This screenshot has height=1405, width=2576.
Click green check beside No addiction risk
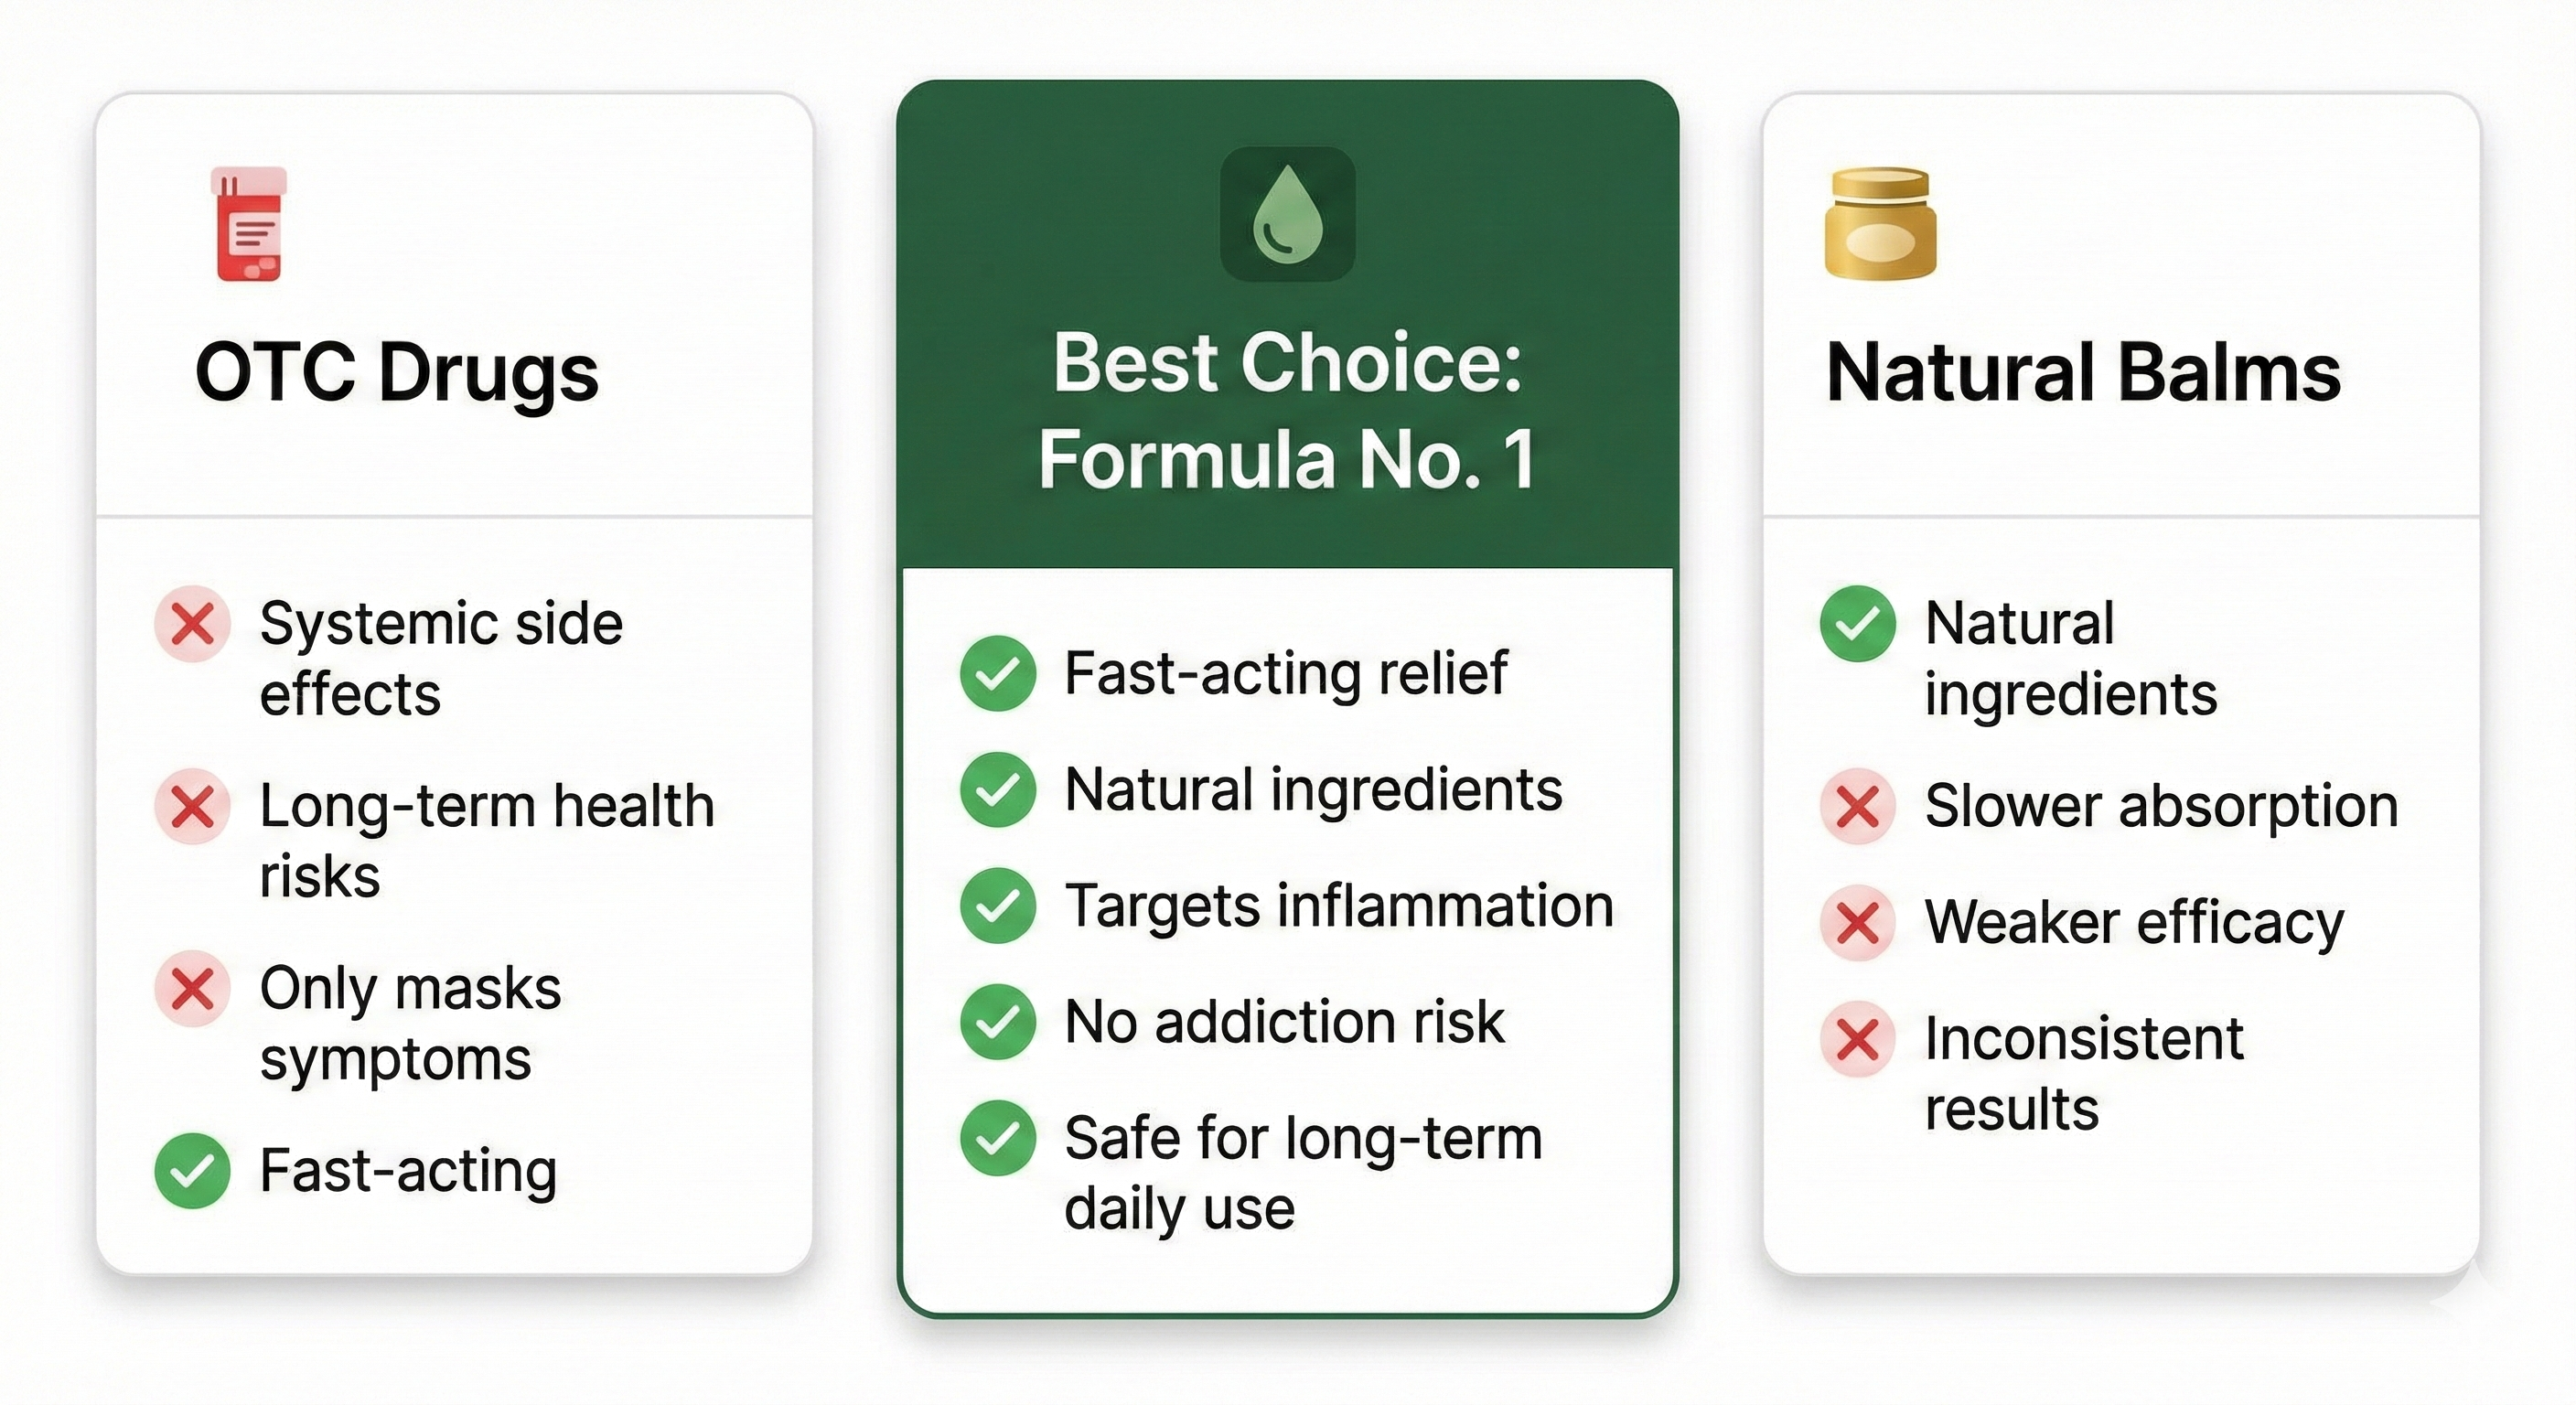(997, 1022)
